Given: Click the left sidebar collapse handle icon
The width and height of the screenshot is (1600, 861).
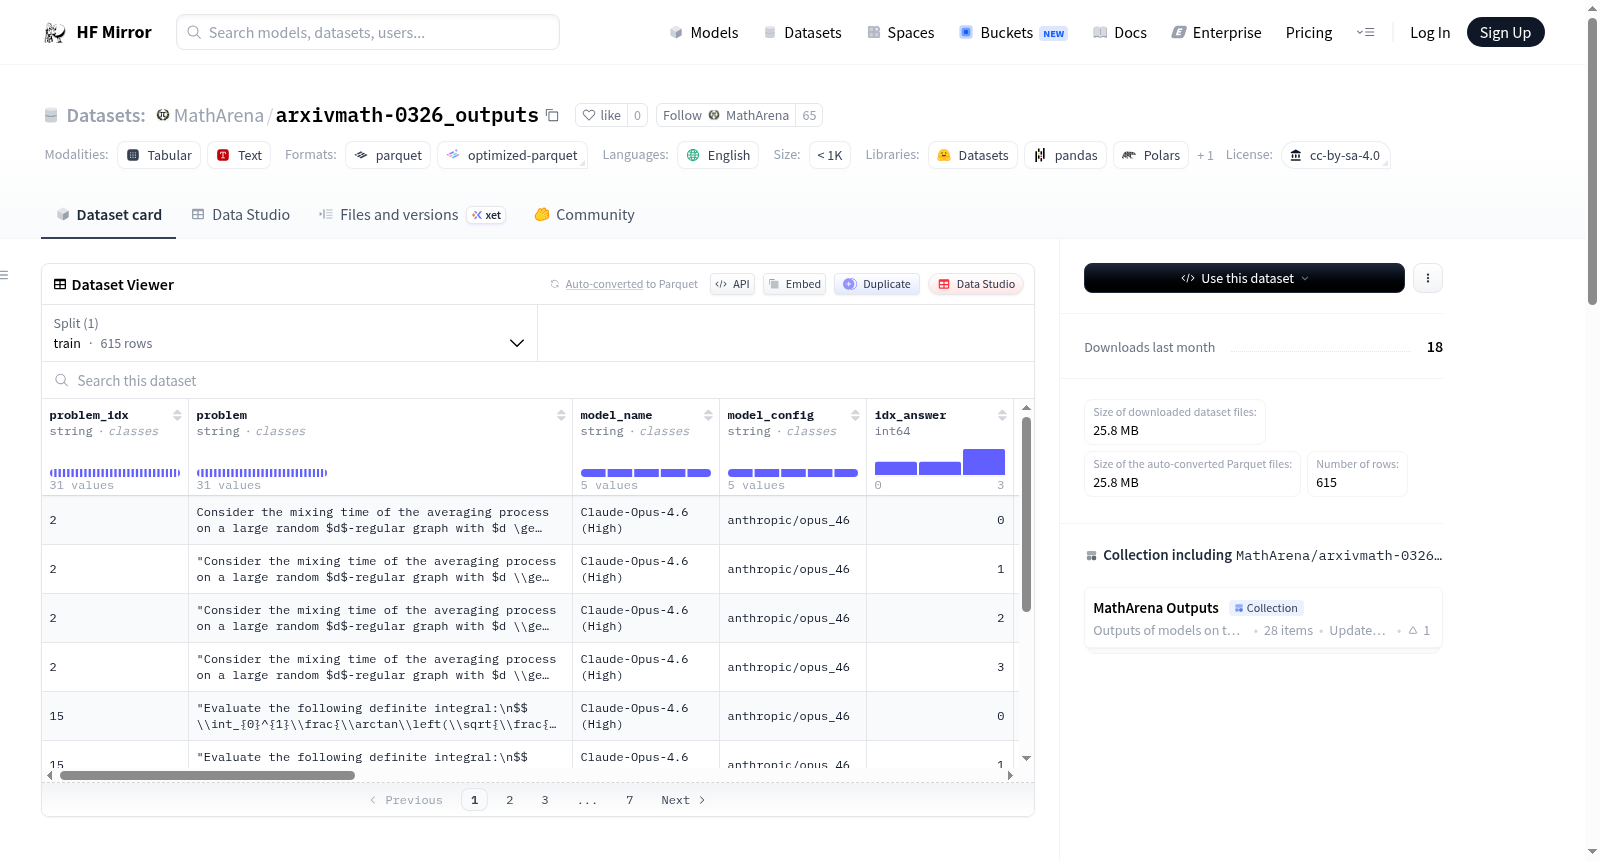Looking at the screenshot, I should 4,275.
